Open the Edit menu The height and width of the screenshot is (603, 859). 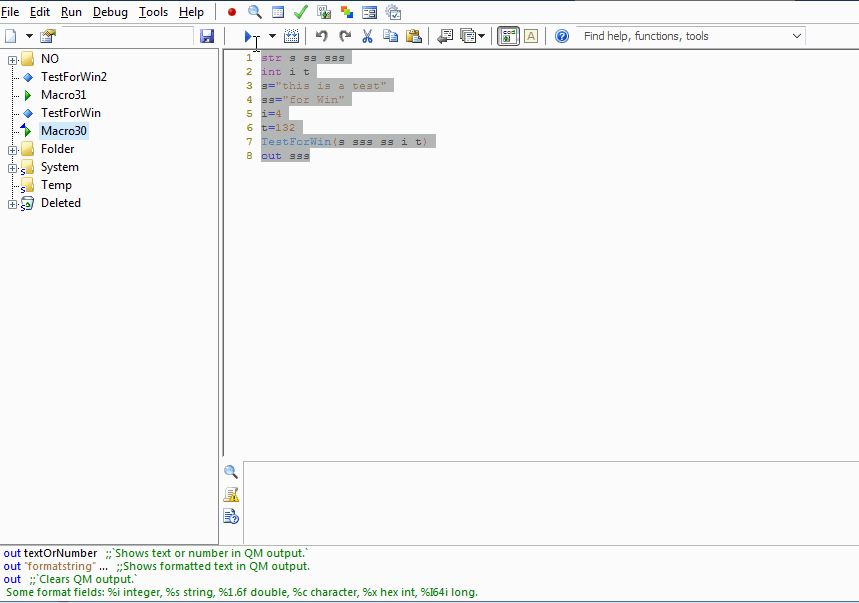point(39,12)
